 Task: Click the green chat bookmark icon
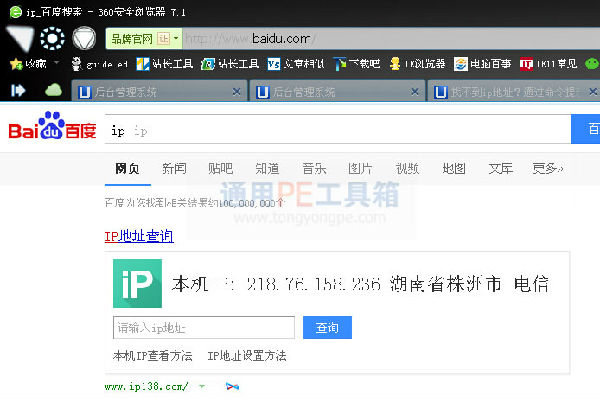[x=592, y=64]
